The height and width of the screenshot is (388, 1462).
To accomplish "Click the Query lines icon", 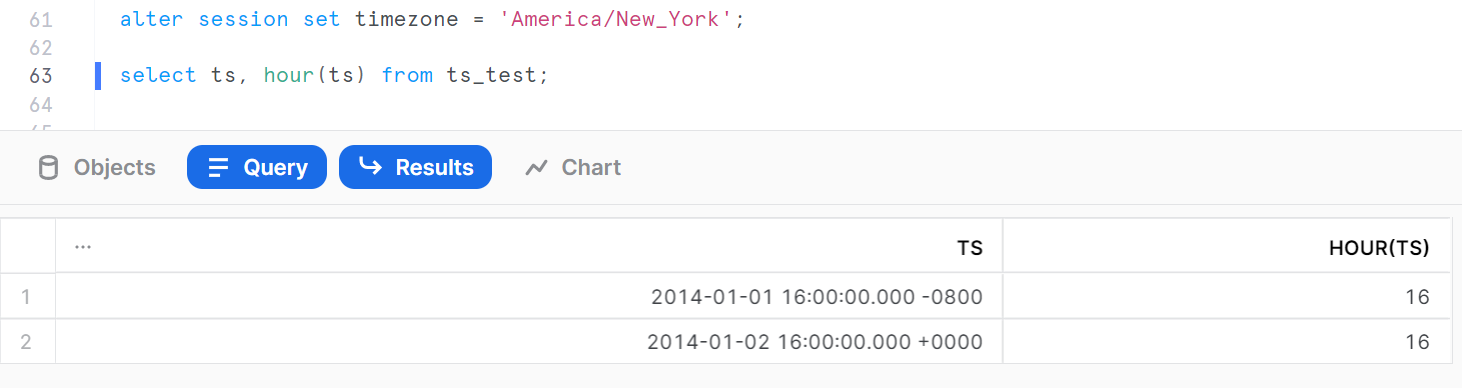I will pos(218,168).
